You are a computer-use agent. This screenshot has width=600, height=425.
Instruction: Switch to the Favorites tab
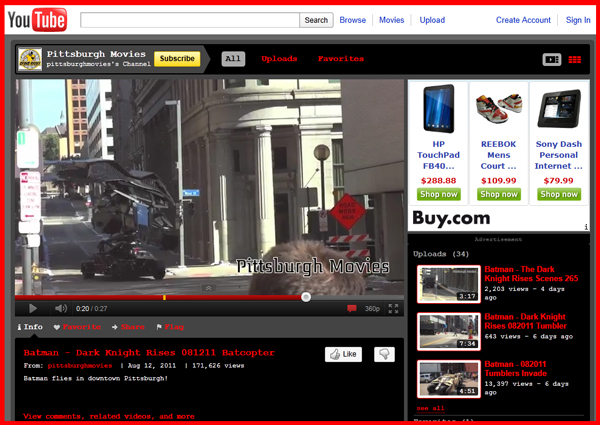tap(341, 59)
